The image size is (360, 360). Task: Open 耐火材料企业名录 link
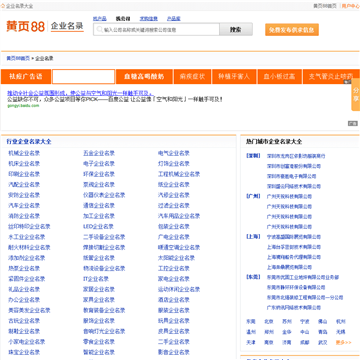[29, 247]
